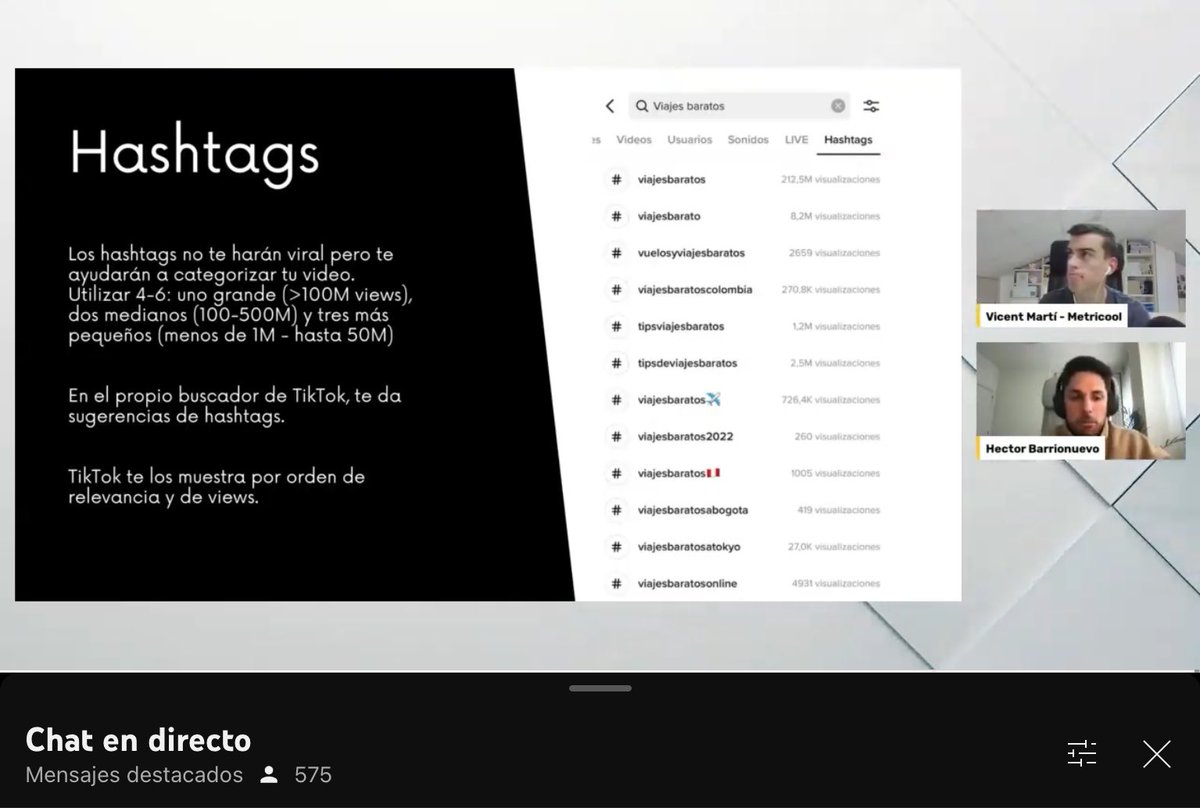Click the # icon beside tipsviajesbaratos
Image resolution: width=1200 pixels, height=808 pixels.
[617, 327]
